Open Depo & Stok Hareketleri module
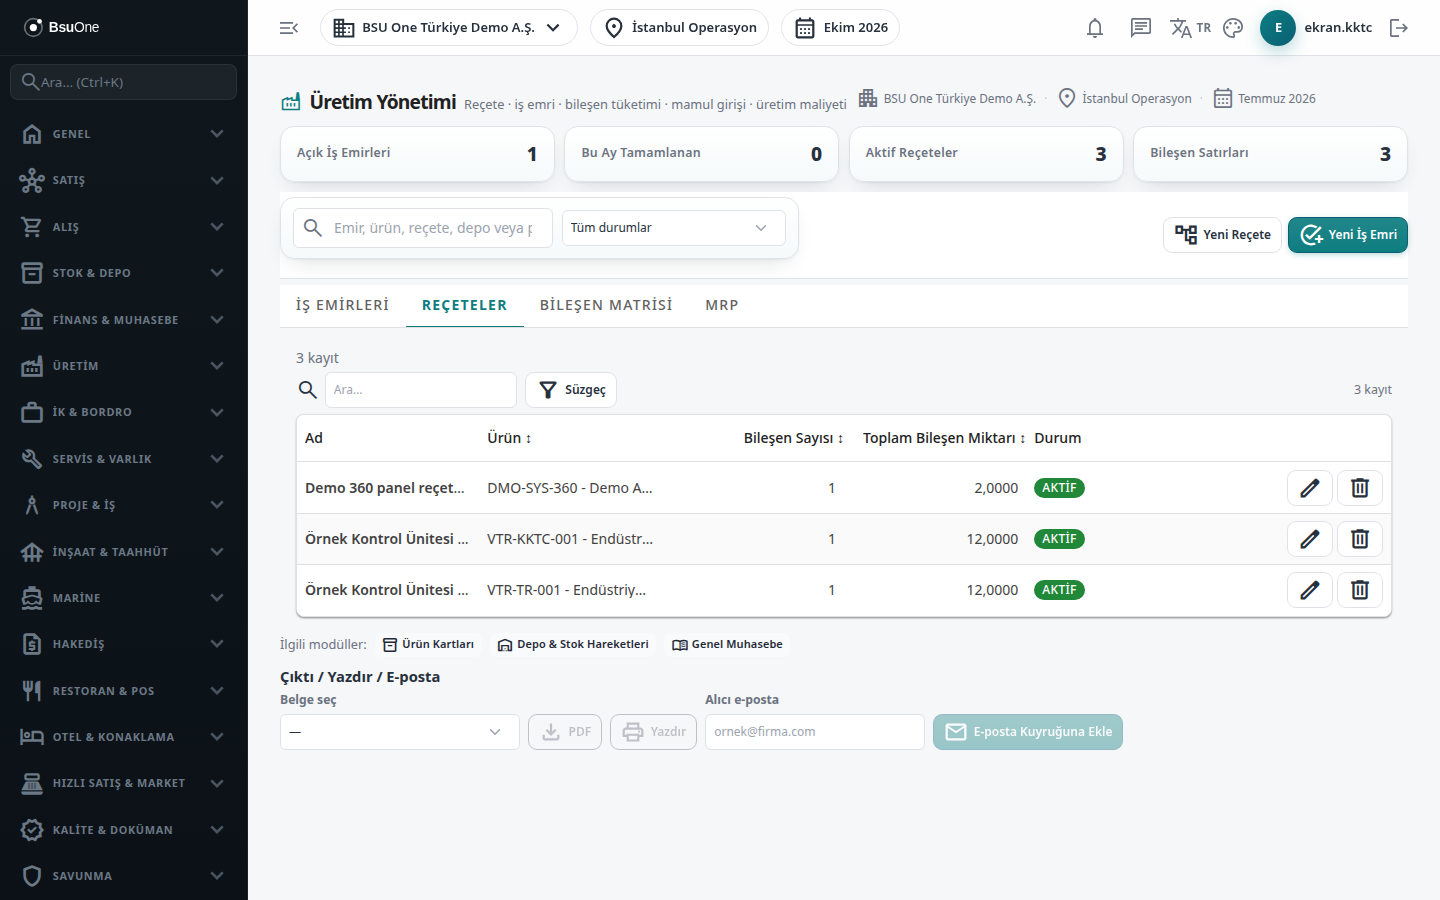The height and width of the screenshot is (900, 1440). point(573,645)
